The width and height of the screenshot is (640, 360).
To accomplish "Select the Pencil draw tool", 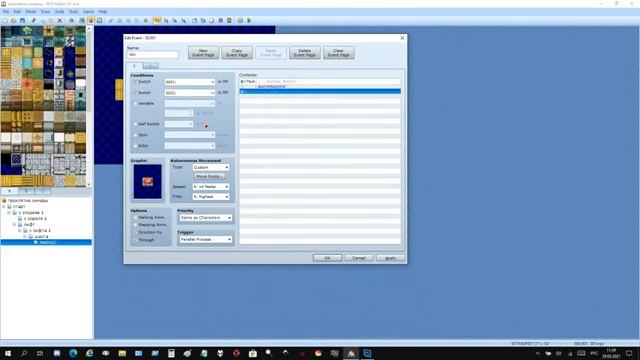I will [111, 20].
